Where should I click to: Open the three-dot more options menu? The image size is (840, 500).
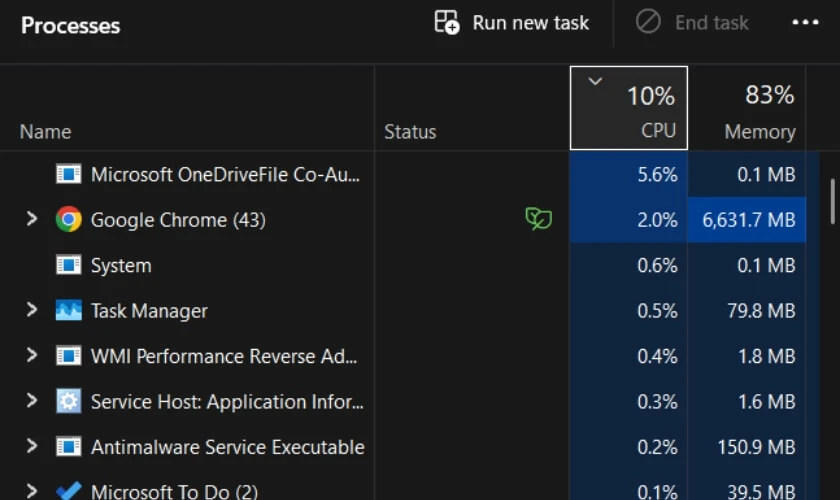[805, 22]
